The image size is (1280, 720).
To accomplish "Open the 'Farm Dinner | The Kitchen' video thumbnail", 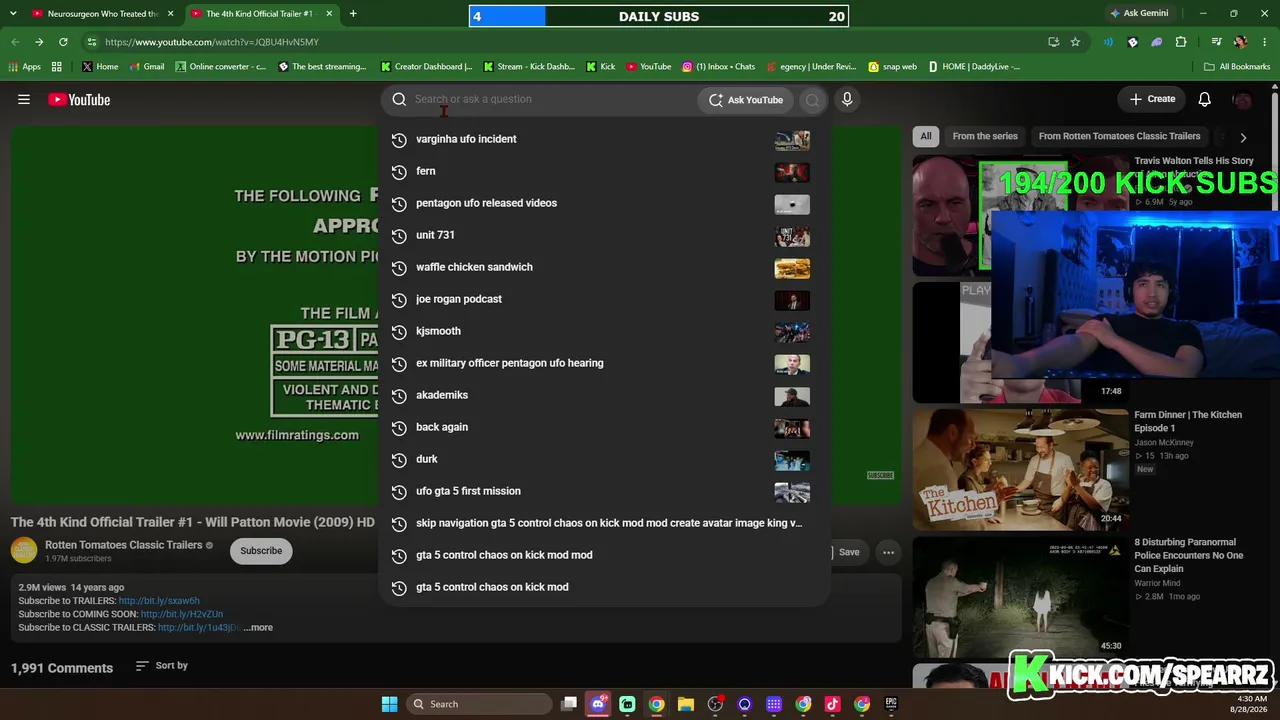I will [x=1020, y=469].
